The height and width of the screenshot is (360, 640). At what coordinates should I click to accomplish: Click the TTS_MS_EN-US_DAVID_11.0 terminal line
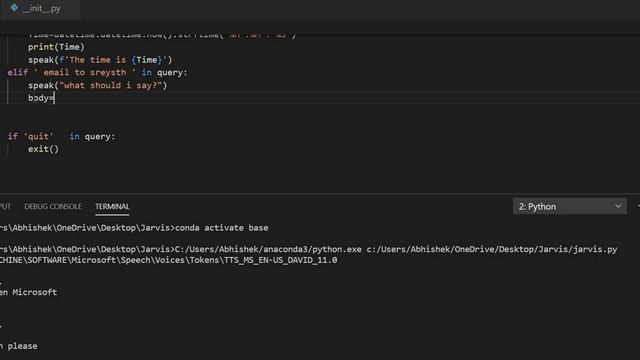169,260
